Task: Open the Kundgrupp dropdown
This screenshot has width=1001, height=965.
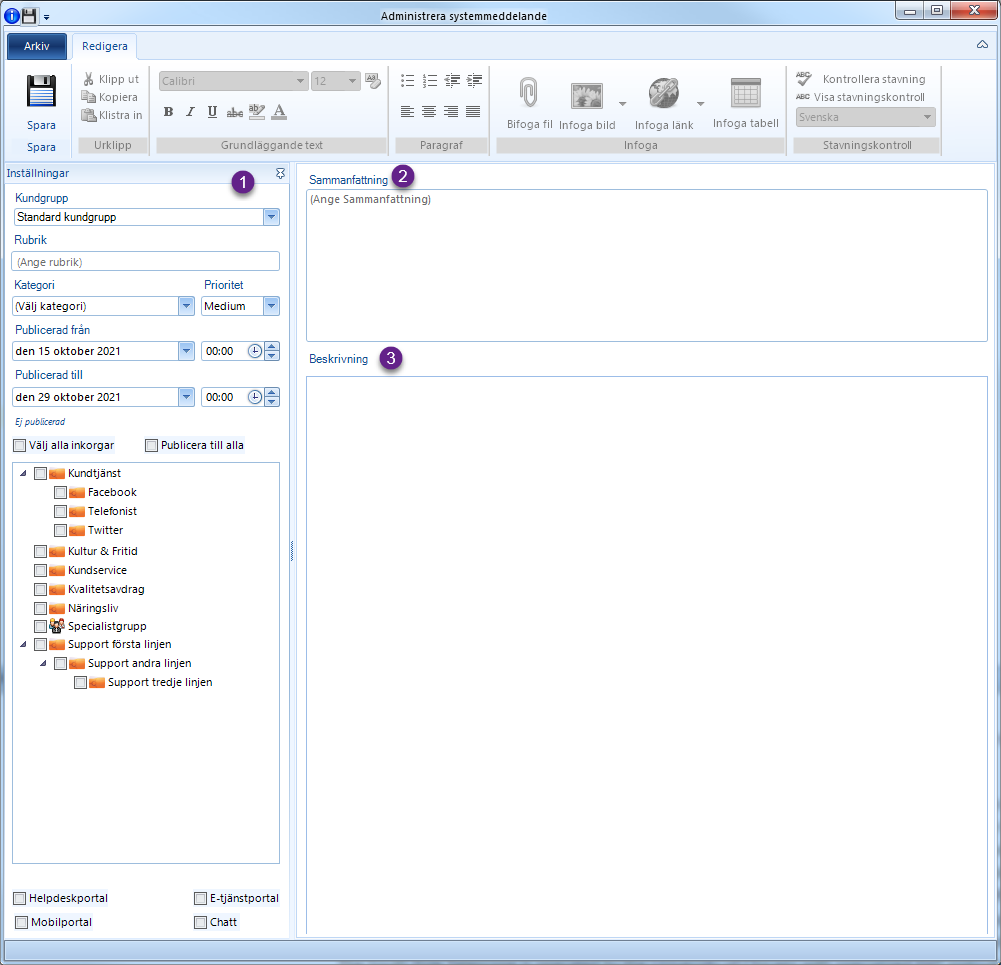Action: pyautogui.click(x=271, y=217)
